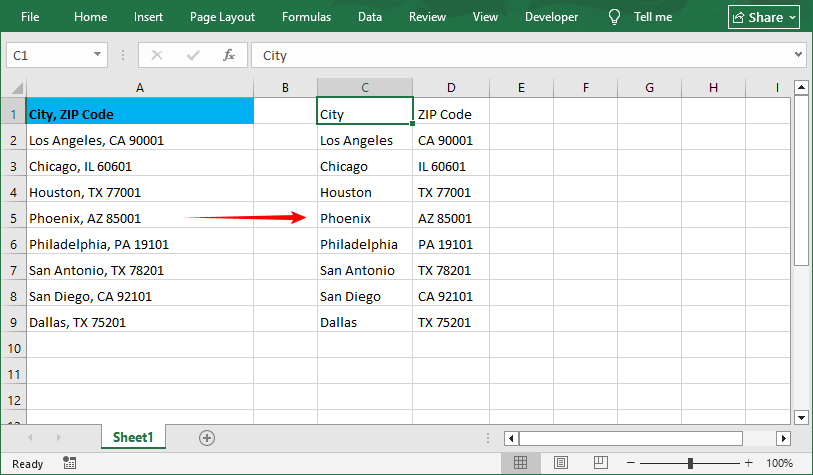Open the Page Layout ribbon tab

222,17
